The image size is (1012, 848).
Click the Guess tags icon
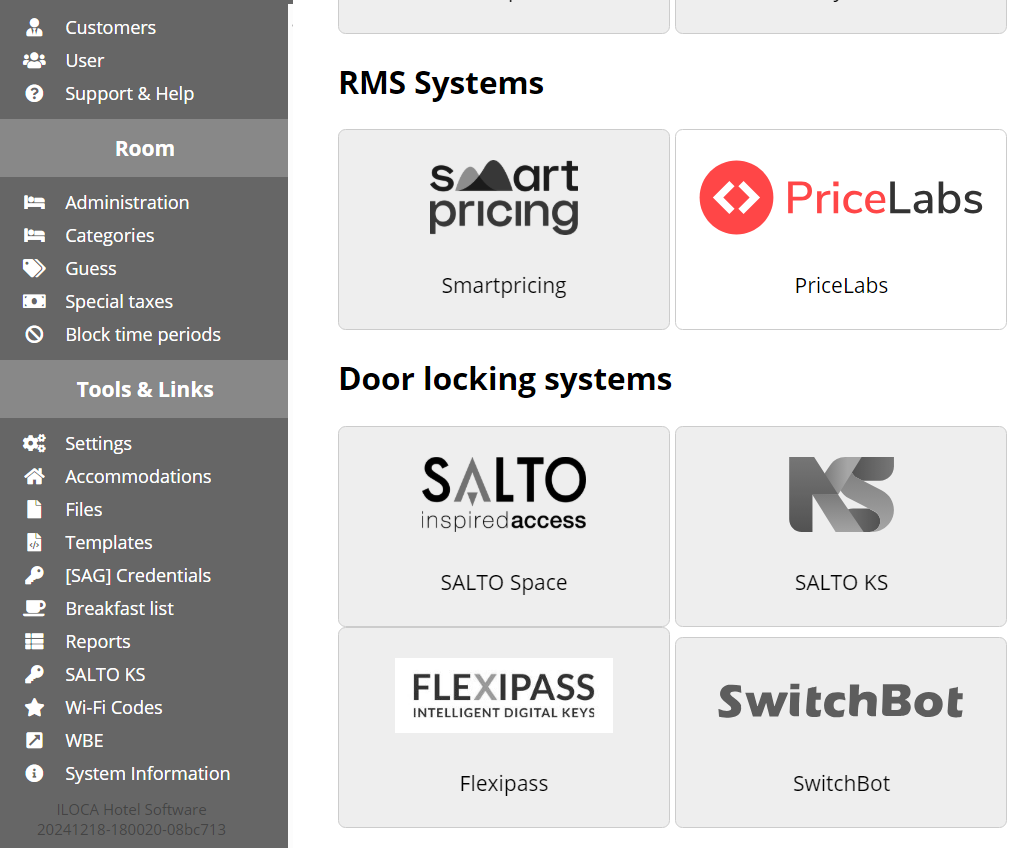[x=34, y=268]
